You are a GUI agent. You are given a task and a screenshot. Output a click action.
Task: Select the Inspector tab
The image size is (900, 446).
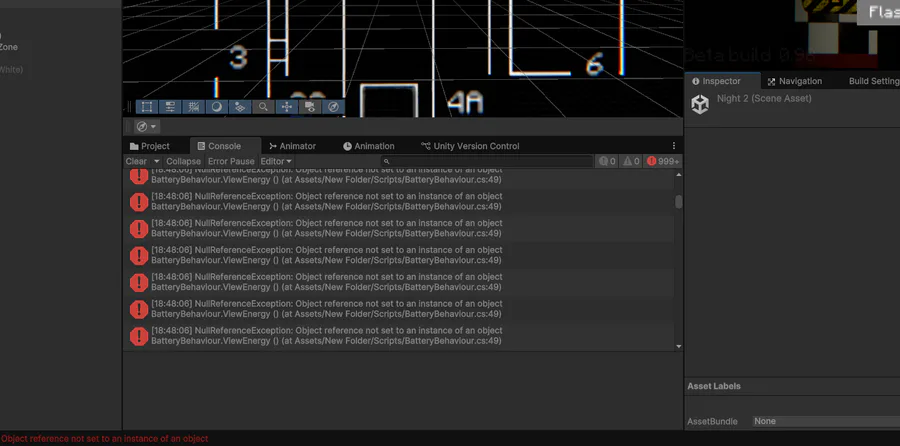click(x=722, y=81)
